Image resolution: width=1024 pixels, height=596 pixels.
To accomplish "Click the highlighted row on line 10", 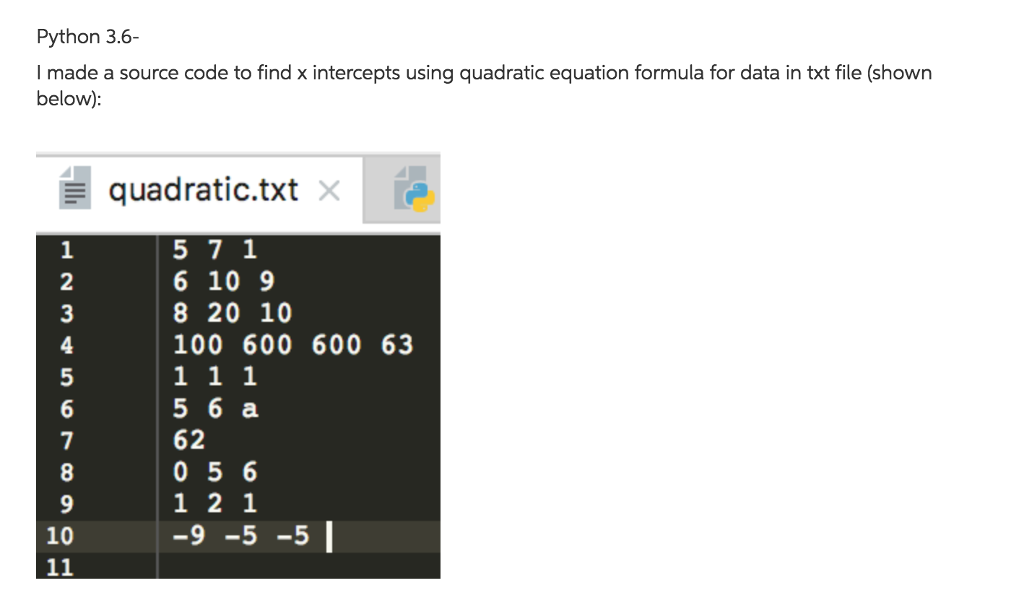I will pyautogui.click(x=240, y=535).
